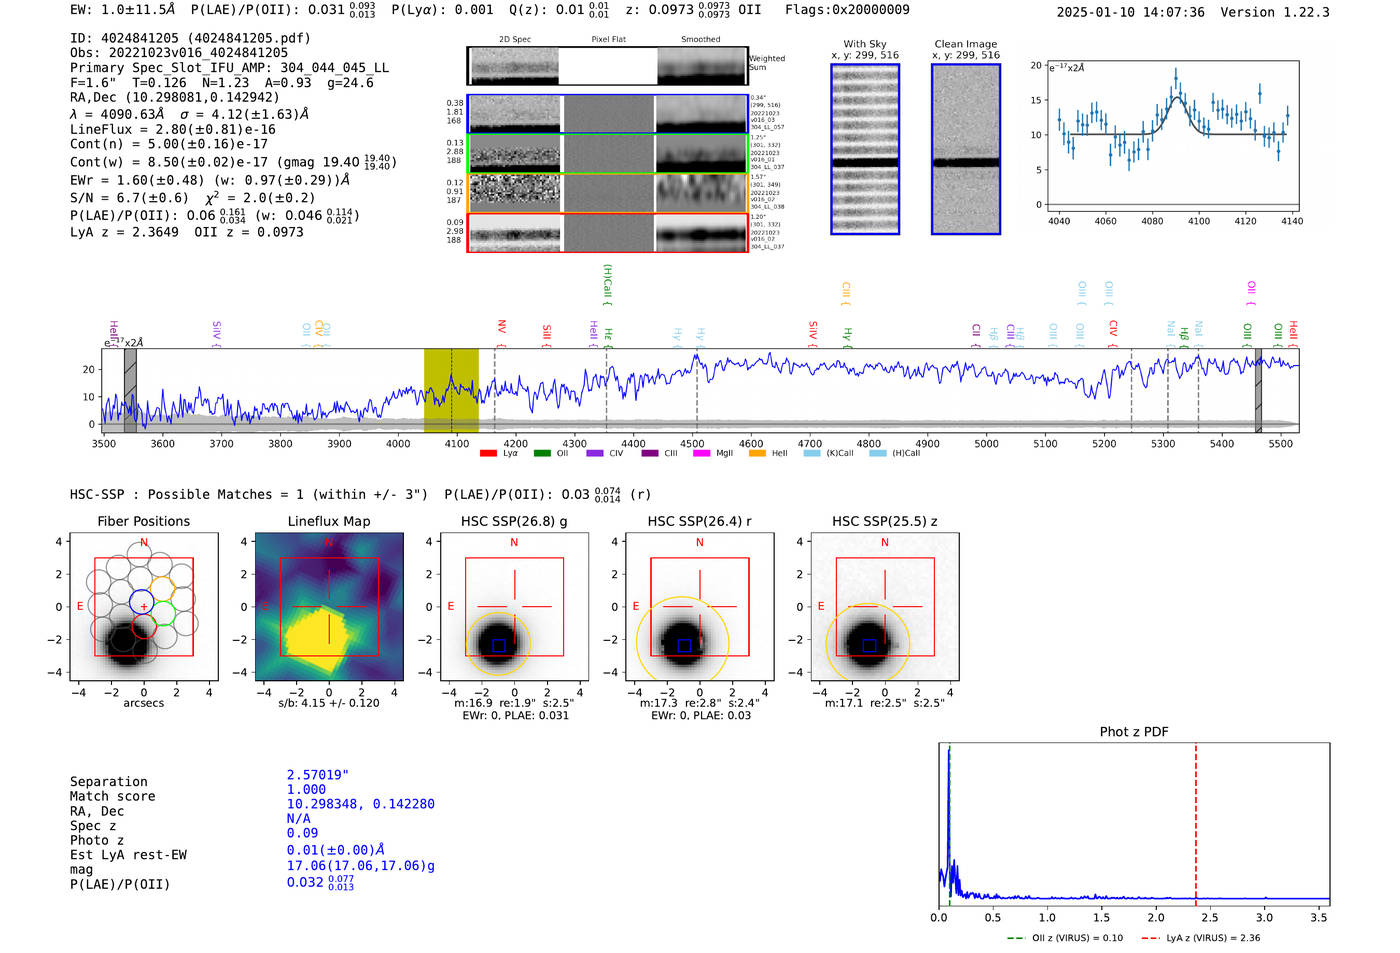Click the hatched gray band near 5460 Å

click(x=1258, y=391)
